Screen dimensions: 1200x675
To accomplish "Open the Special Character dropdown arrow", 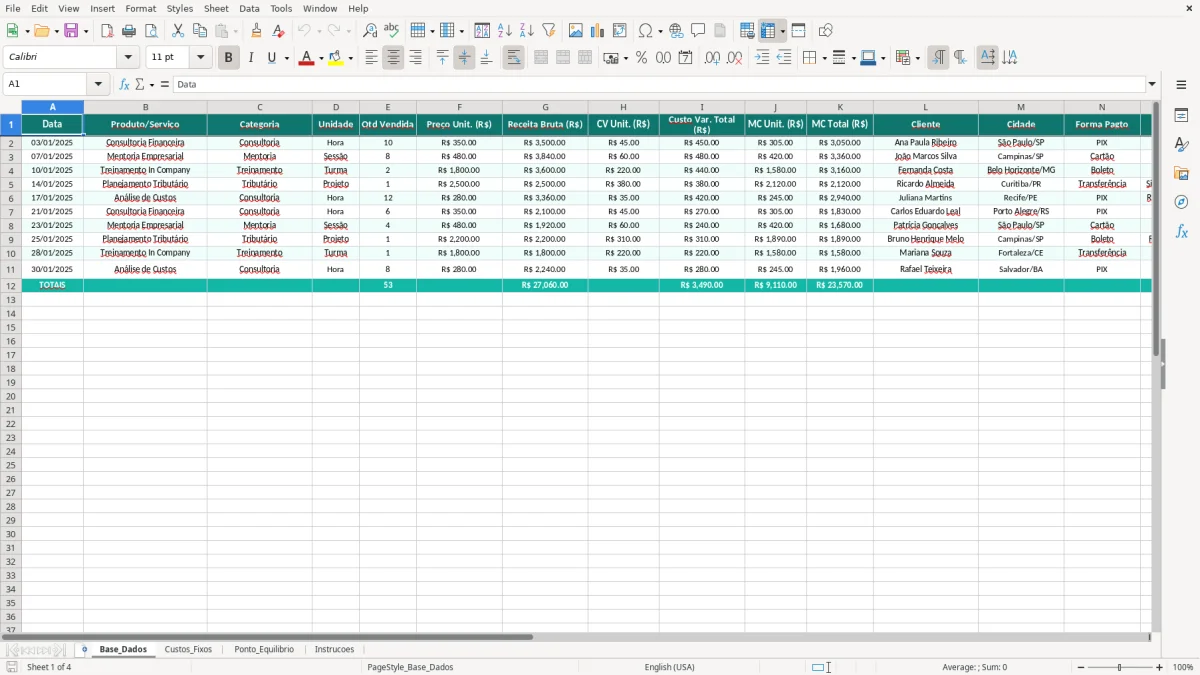I will pos(660,31).
